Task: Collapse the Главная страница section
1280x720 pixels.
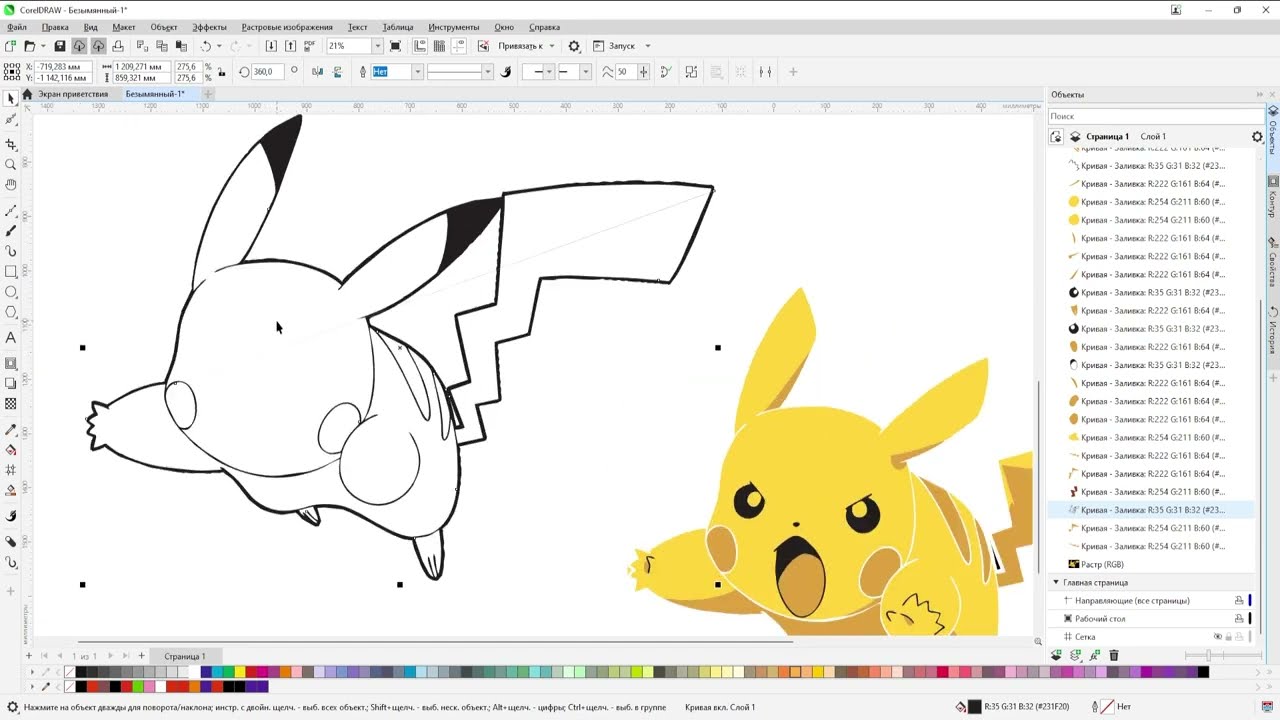Action: pyautogui.click(x=1056, y=582)
